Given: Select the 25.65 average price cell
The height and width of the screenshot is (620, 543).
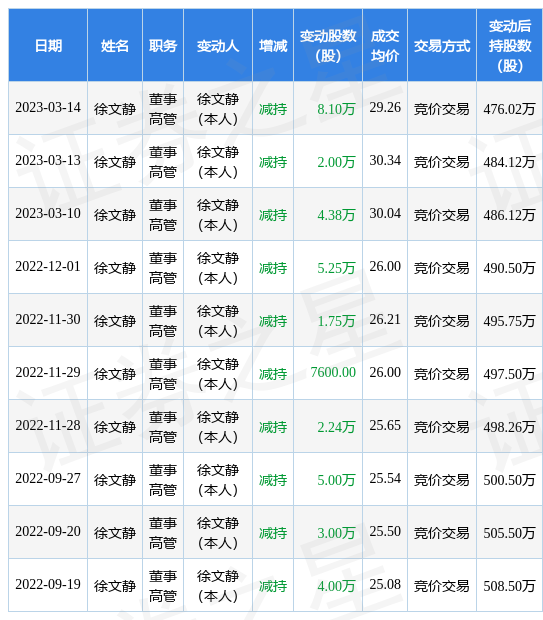Looking at the screenshot, I should point(385,425).
